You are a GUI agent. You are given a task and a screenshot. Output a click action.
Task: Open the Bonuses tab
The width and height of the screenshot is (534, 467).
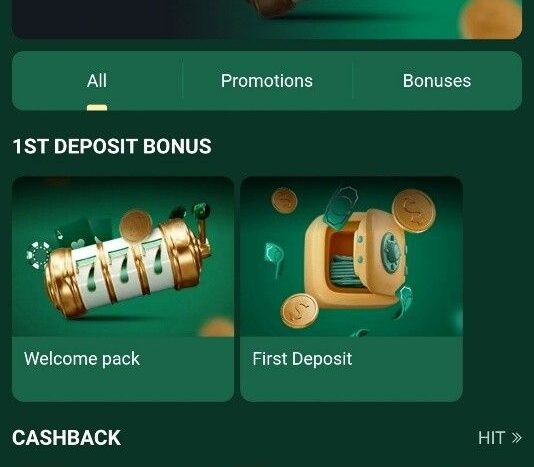(x=437, y=81)
